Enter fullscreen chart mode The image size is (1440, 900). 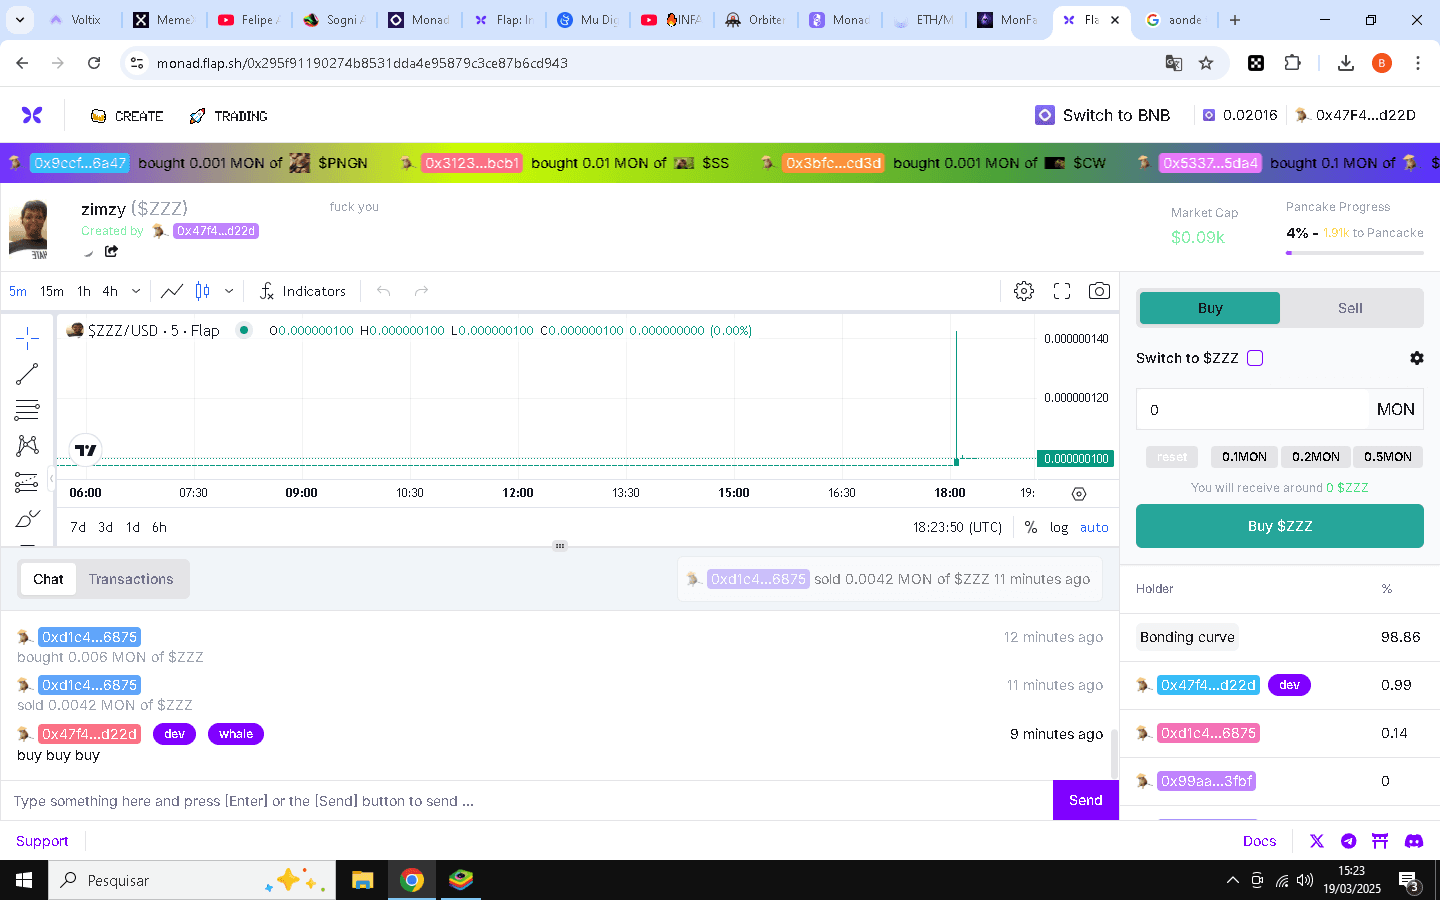point(1062,291)
